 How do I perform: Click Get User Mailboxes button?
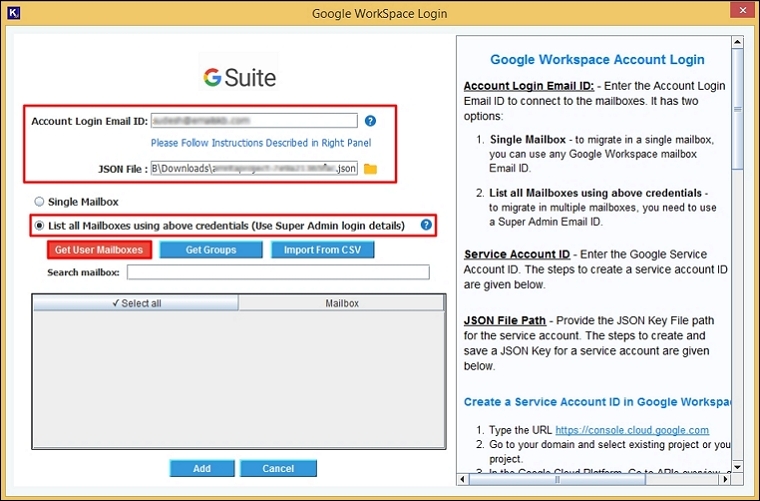pos(99,250)
